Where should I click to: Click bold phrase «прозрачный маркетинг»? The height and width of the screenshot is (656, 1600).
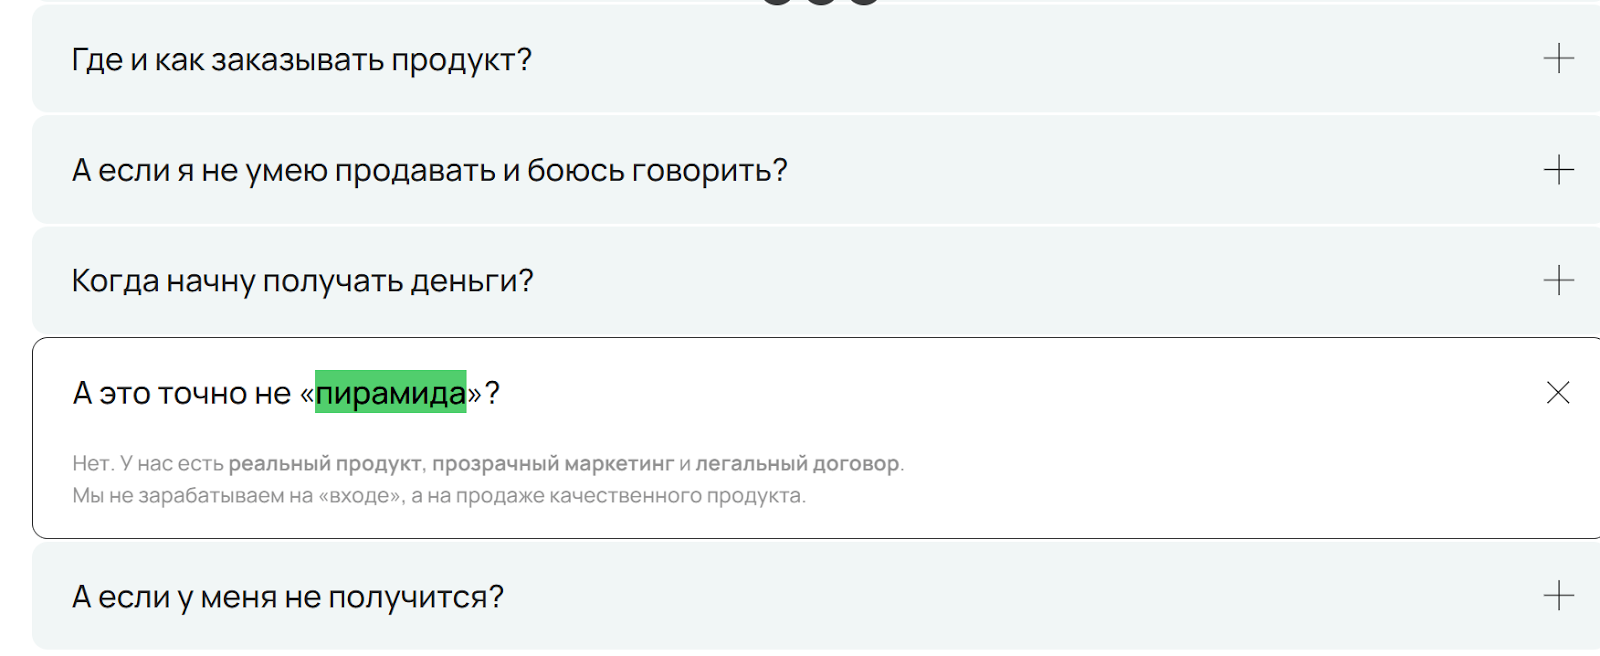(x=553, y=464)
